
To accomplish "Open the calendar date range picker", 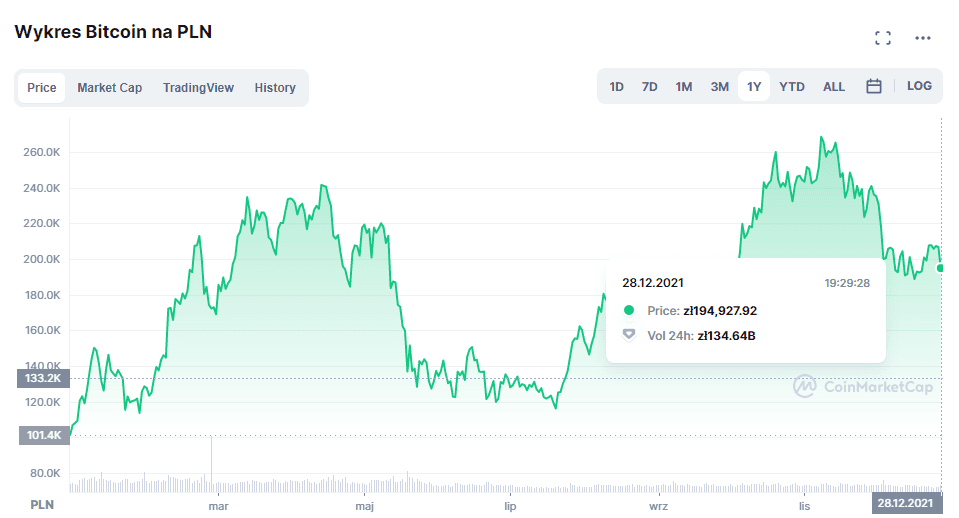I will [x=873, y=87].
